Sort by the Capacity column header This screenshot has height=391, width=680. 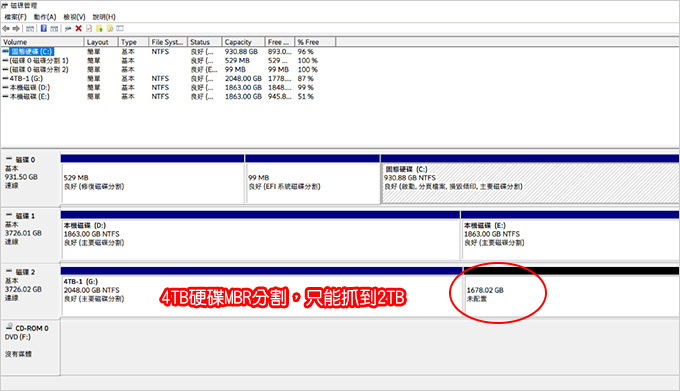click(243, 42)
